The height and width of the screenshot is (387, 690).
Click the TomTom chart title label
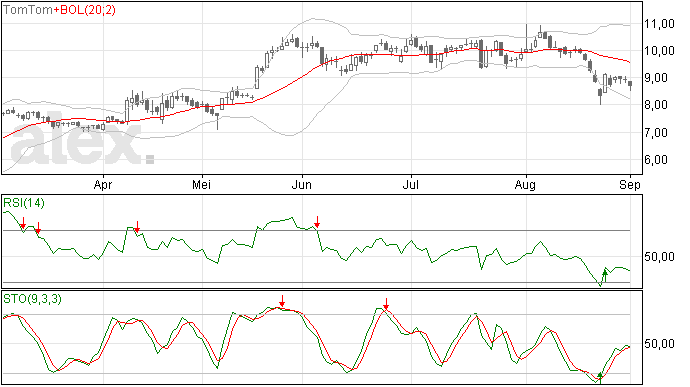pos(28,10)
